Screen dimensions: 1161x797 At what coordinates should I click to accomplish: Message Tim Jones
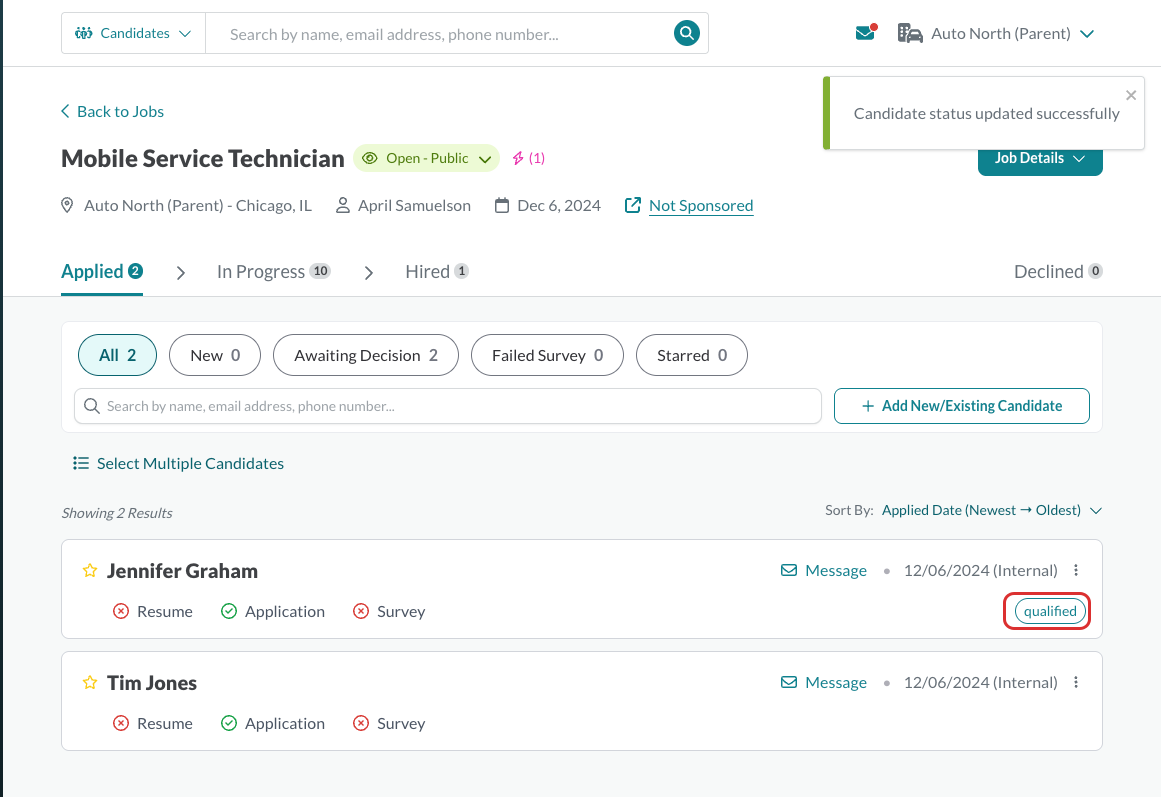823,682
